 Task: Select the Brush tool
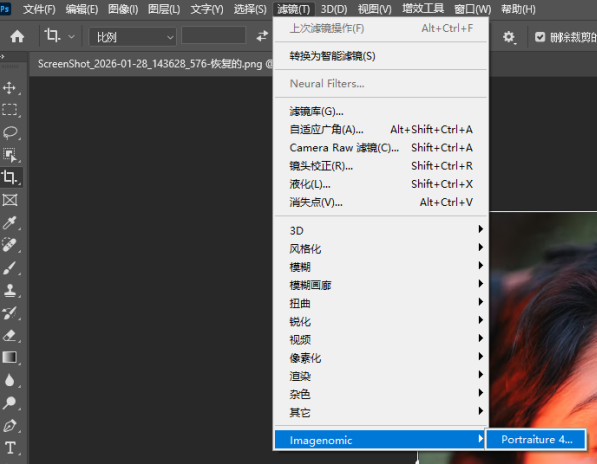(10, 268)
